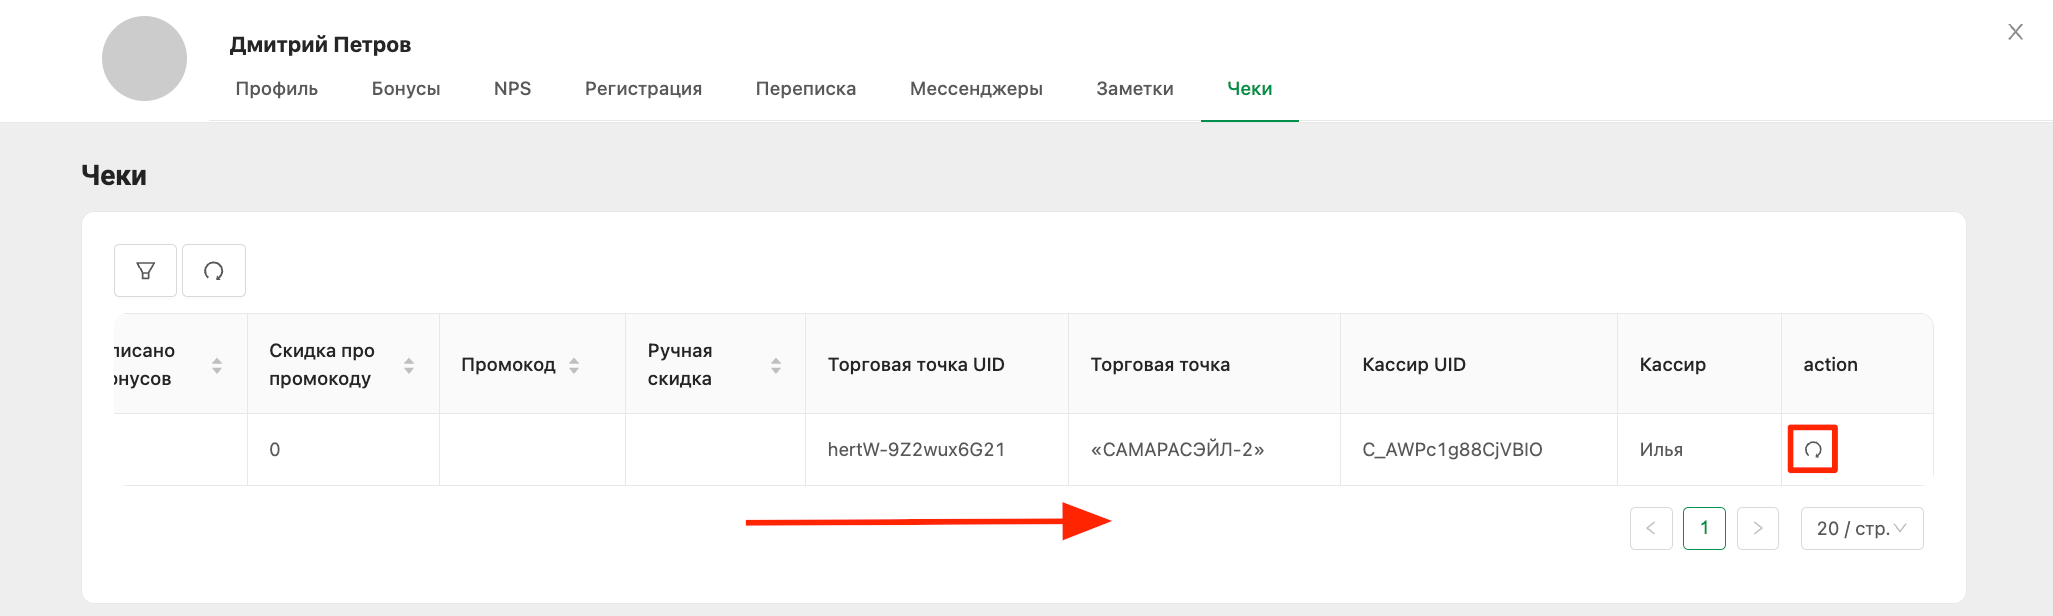Go to the Мессенджеры tab
Image resolution: width=2053 pixels, height=616 pixels.
point(976,89)
